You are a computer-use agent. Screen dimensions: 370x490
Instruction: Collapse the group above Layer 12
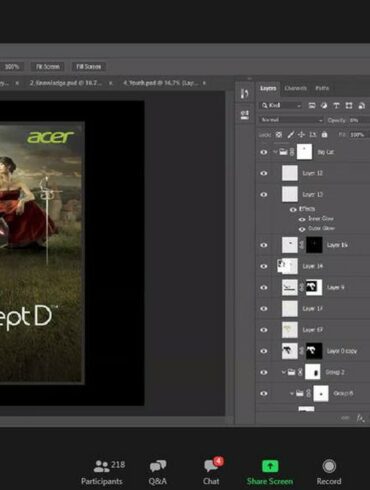coord(275,152)
